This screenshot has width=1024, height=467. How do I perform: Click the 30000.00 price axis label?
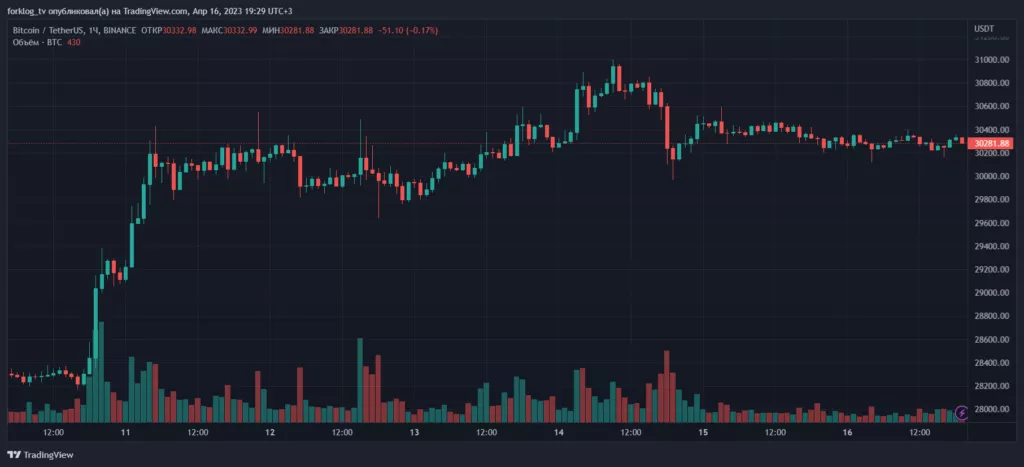[991, 176]
